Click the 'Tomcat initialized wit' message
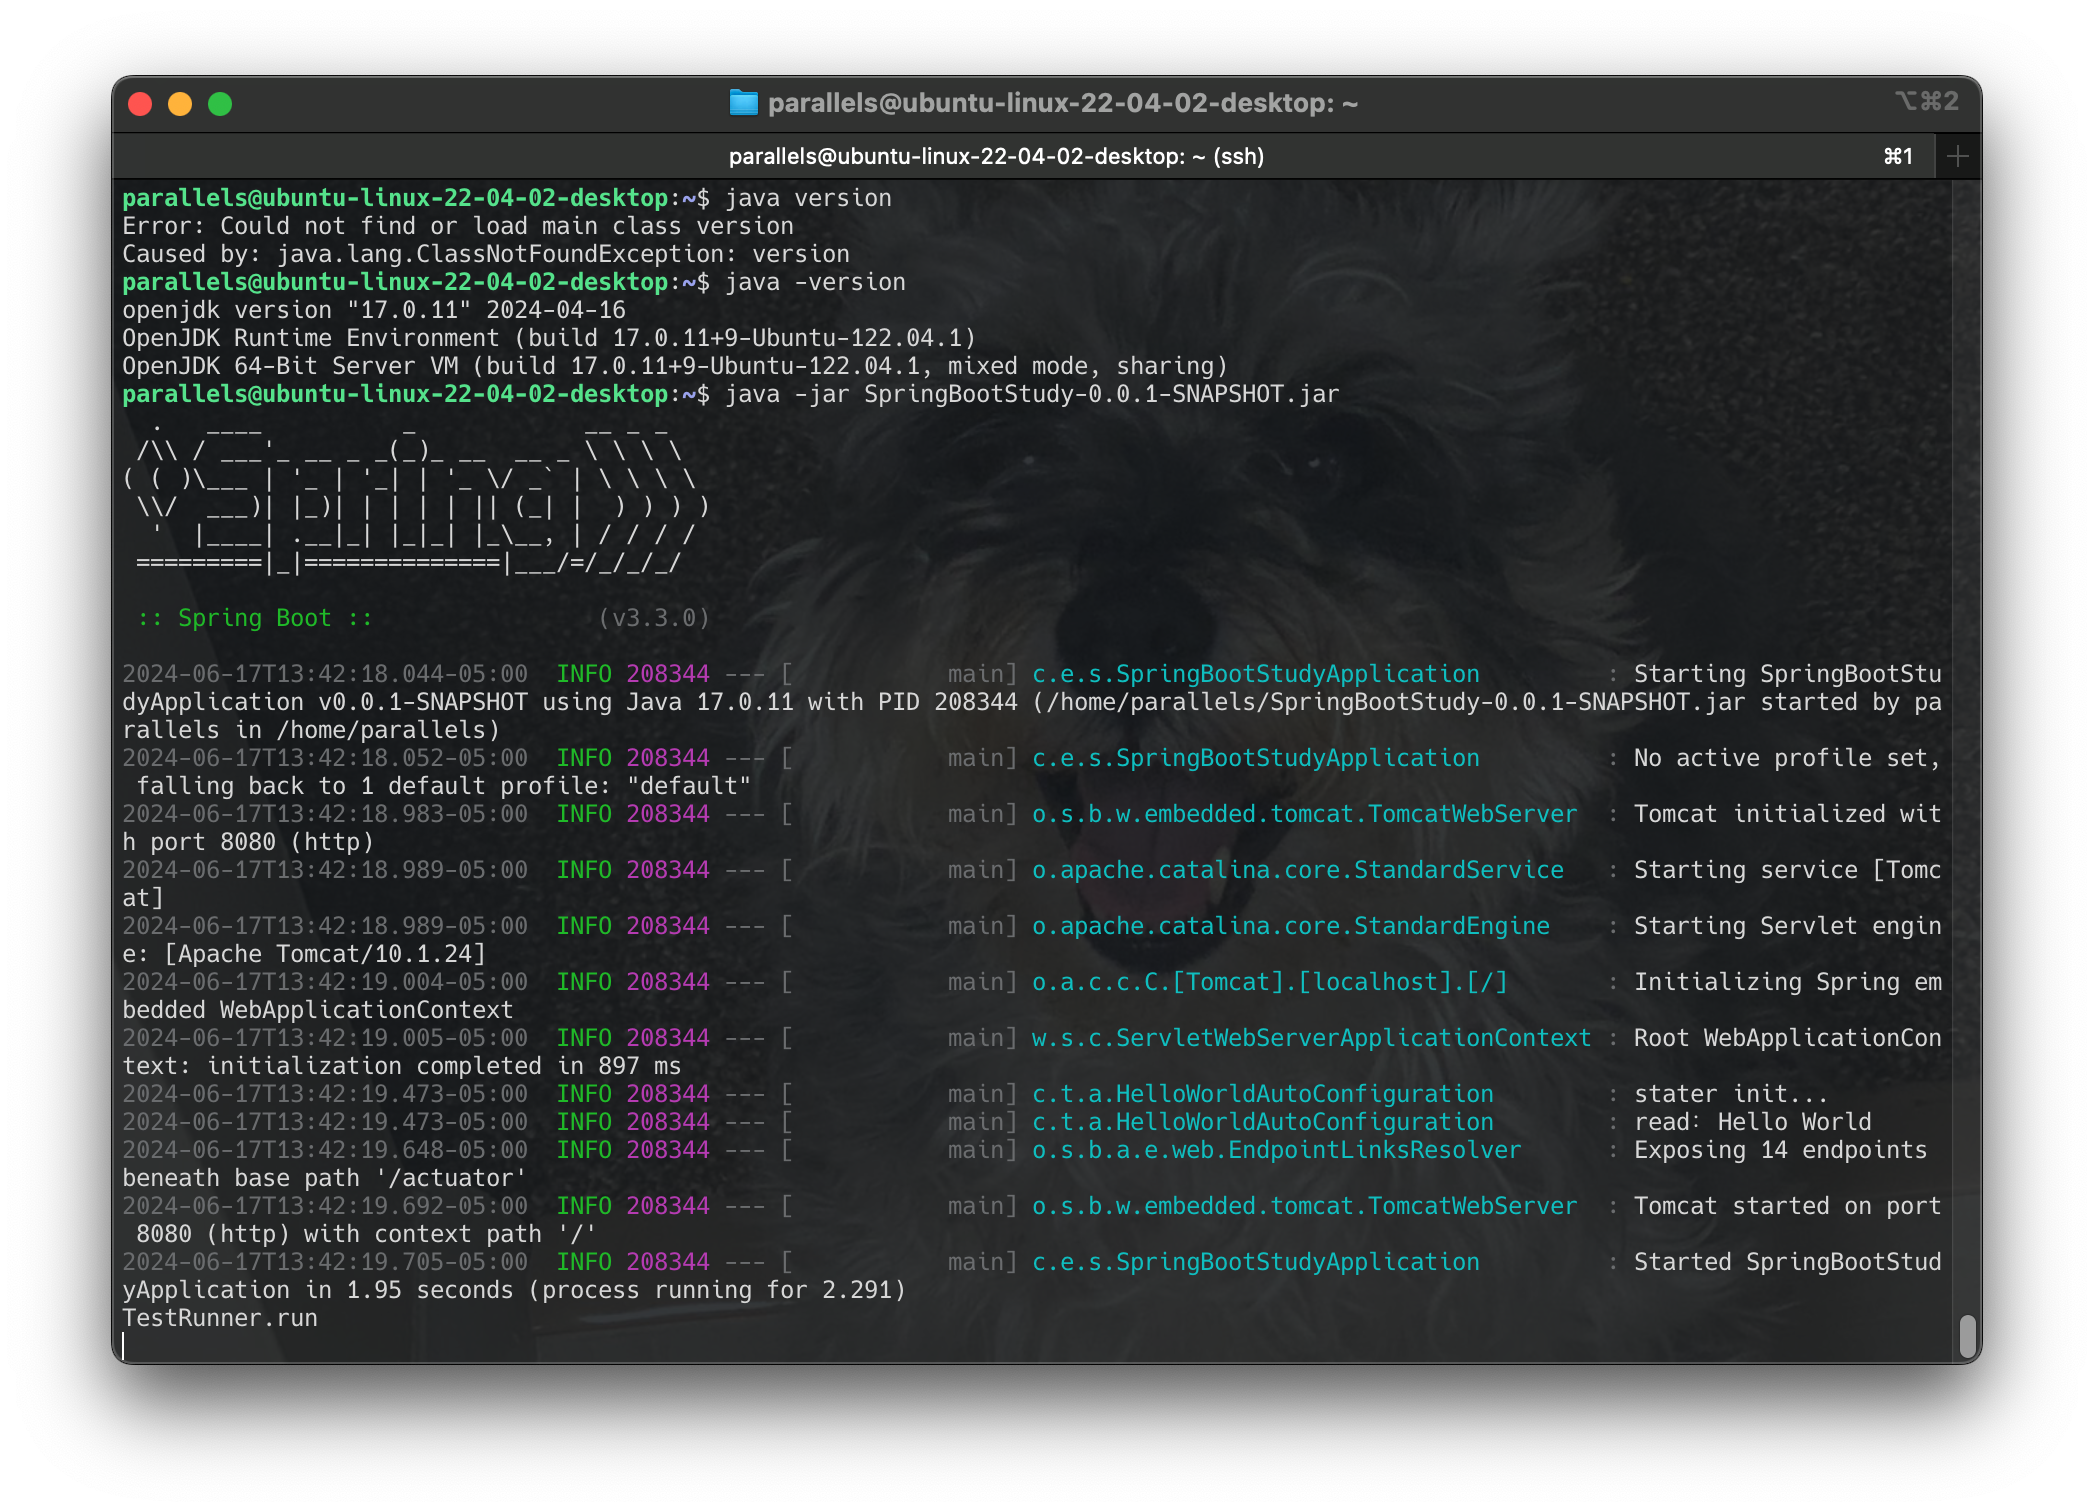Viewport: 2094px width, 1512px height. (1788, 814)
